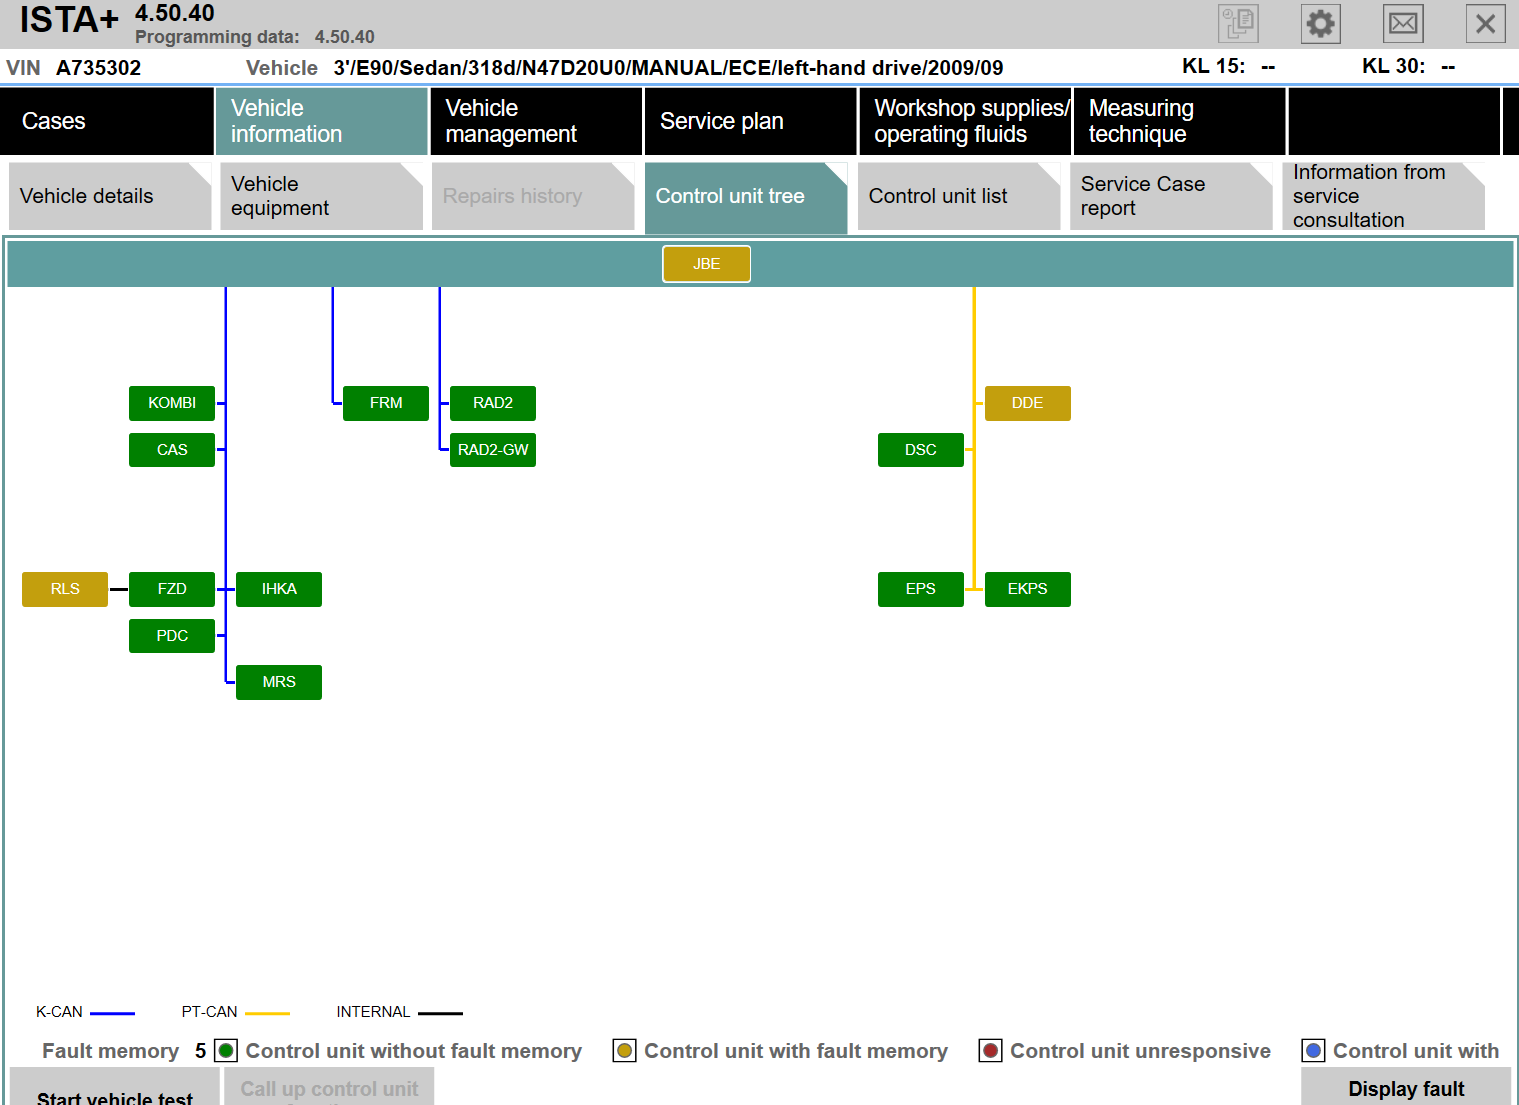Click the blue 'Control unit with' legend swatch

tap(1313, 1051)
